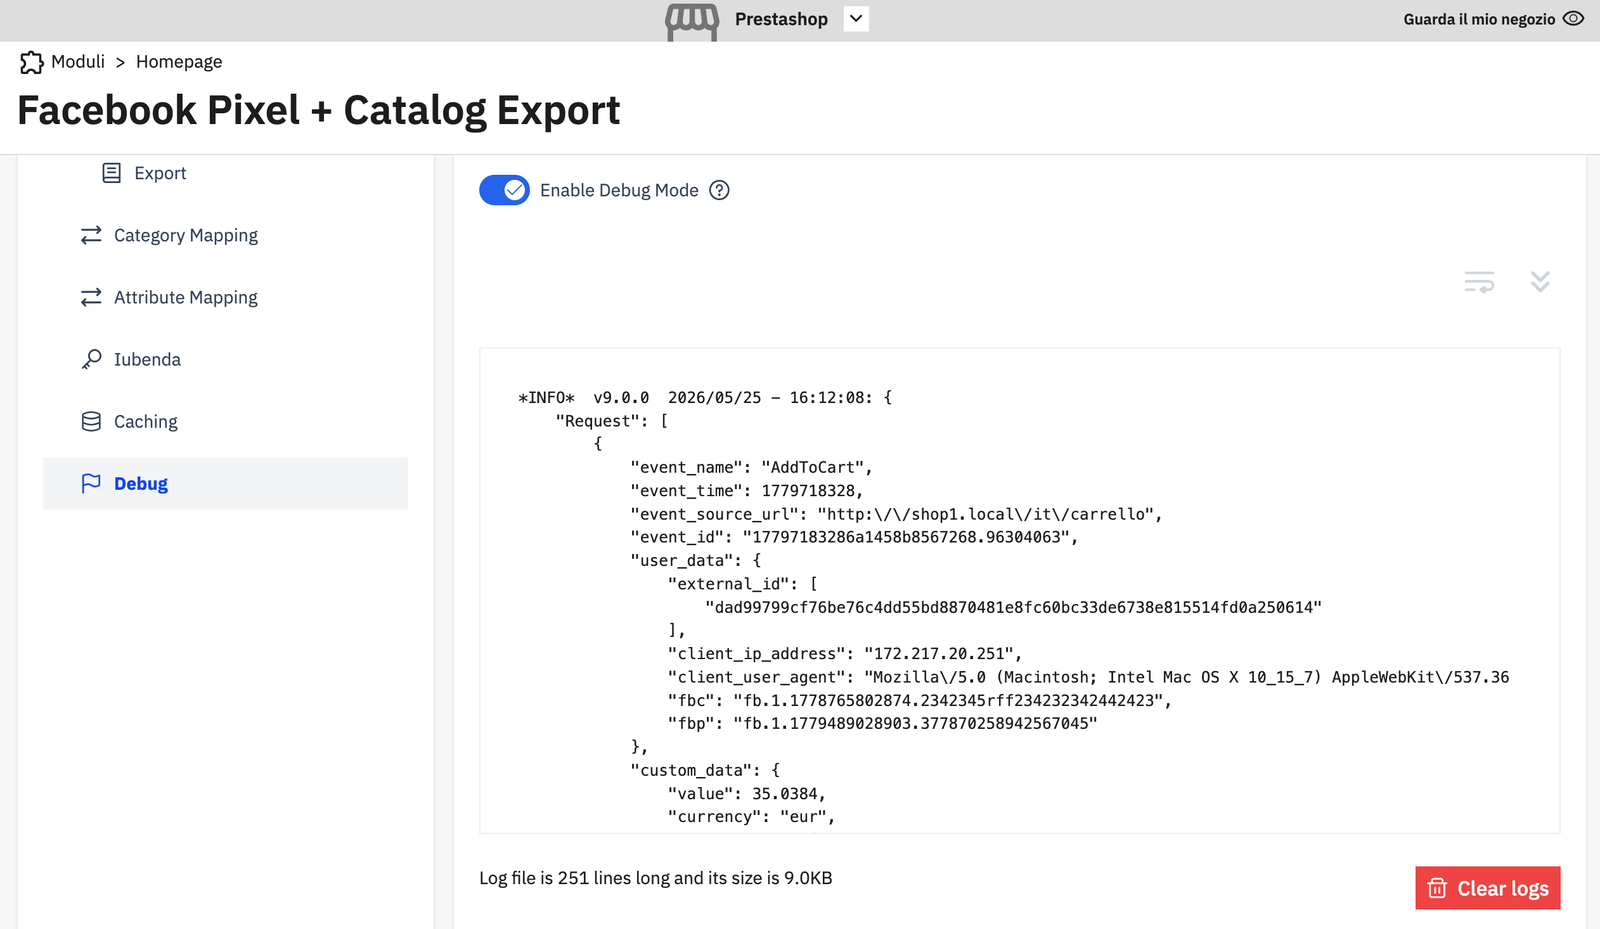Viewport: 1600px width, 929px height.
Task: Open the Homepage breadcrumb link
Action: click(179, 62)
